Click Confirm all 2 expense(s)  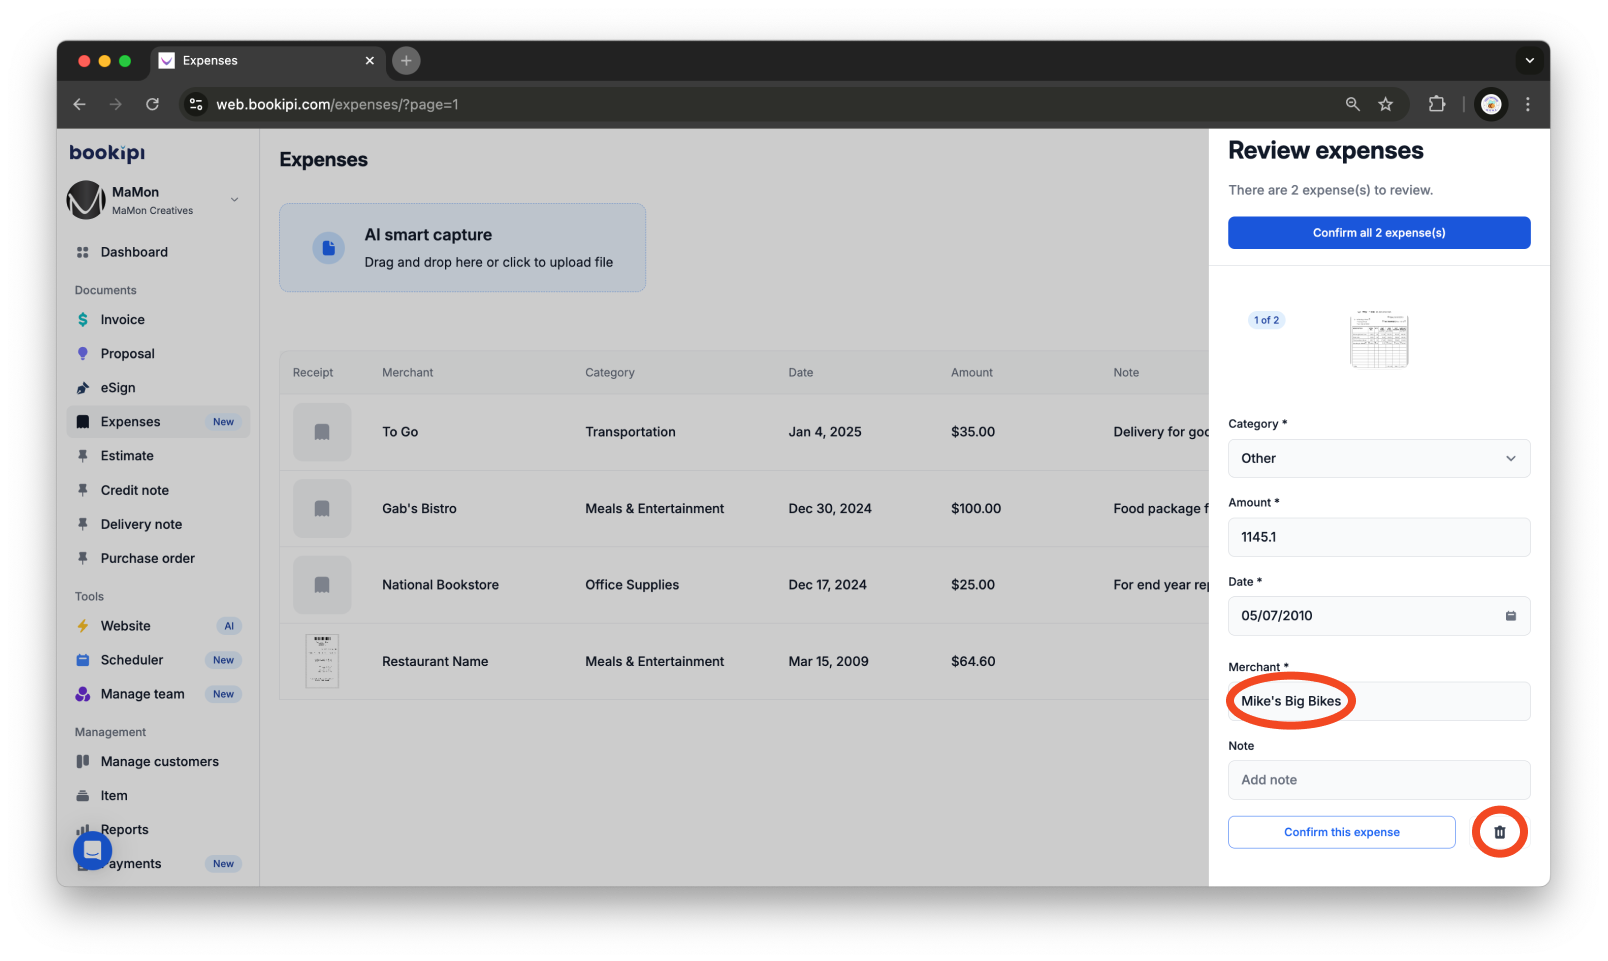click(x=1378, y=232)
